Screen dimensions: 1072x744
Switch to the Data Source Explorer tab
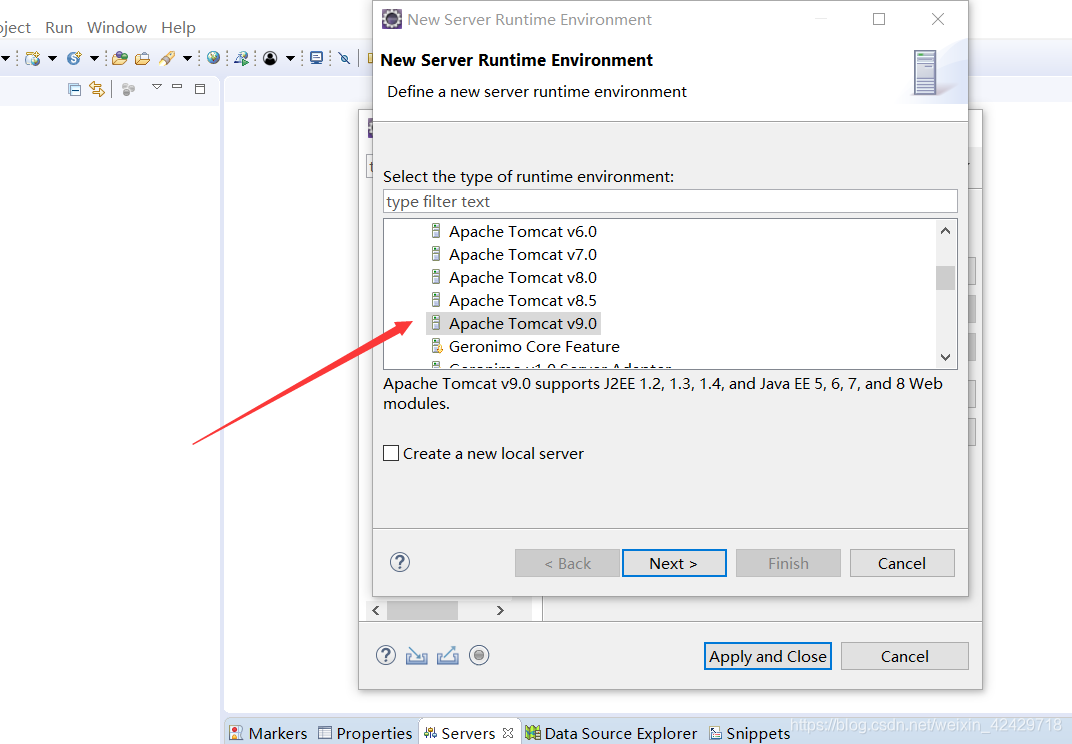(x=611, y=733)
